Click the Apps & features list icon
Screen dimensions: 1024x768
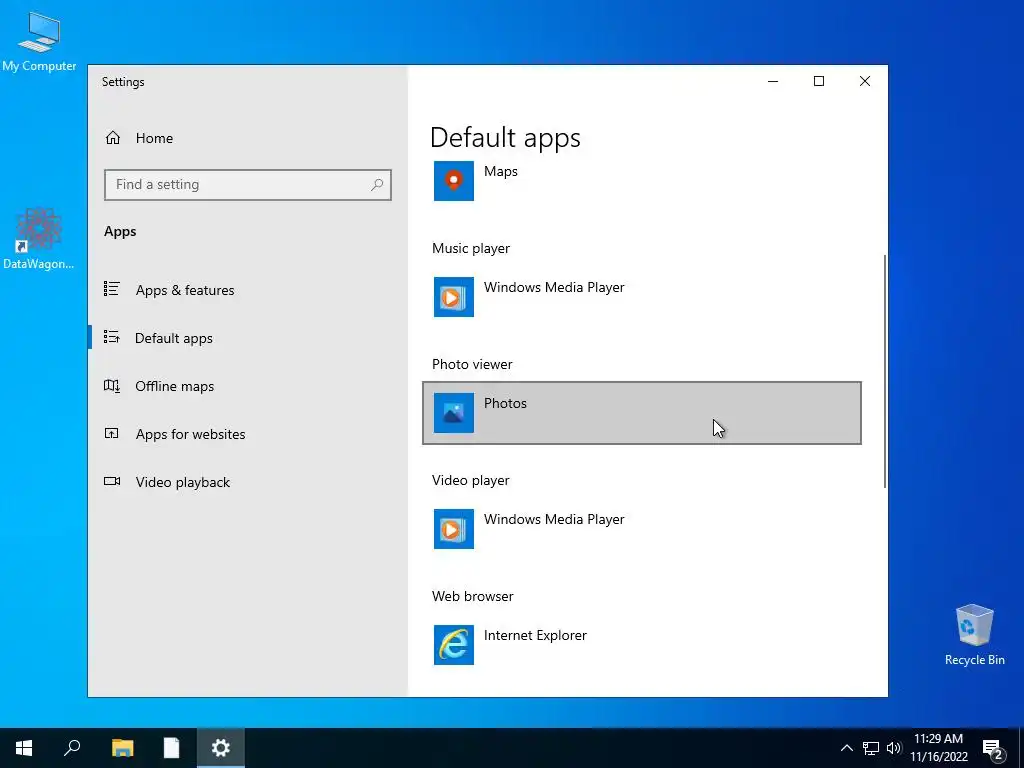(x=112, y=289)
